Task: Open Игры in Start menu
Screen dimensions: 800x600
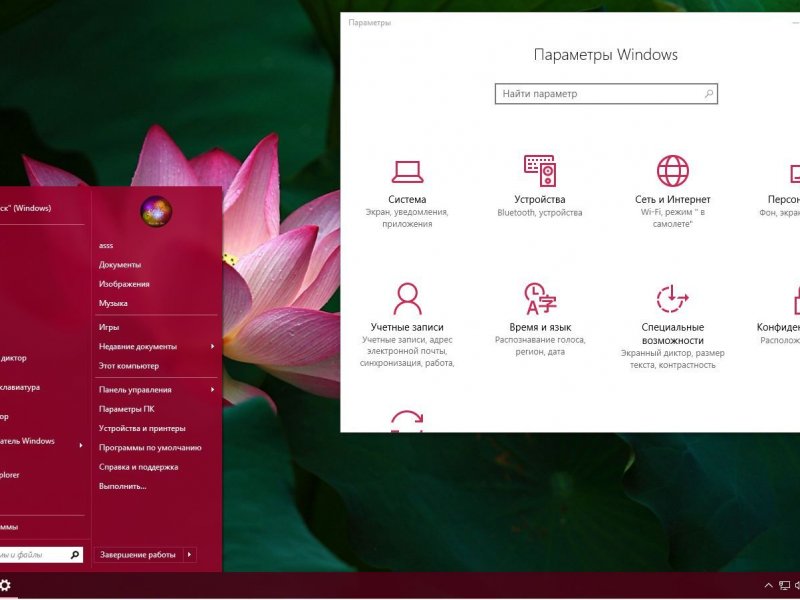Action: pos(109,328)
